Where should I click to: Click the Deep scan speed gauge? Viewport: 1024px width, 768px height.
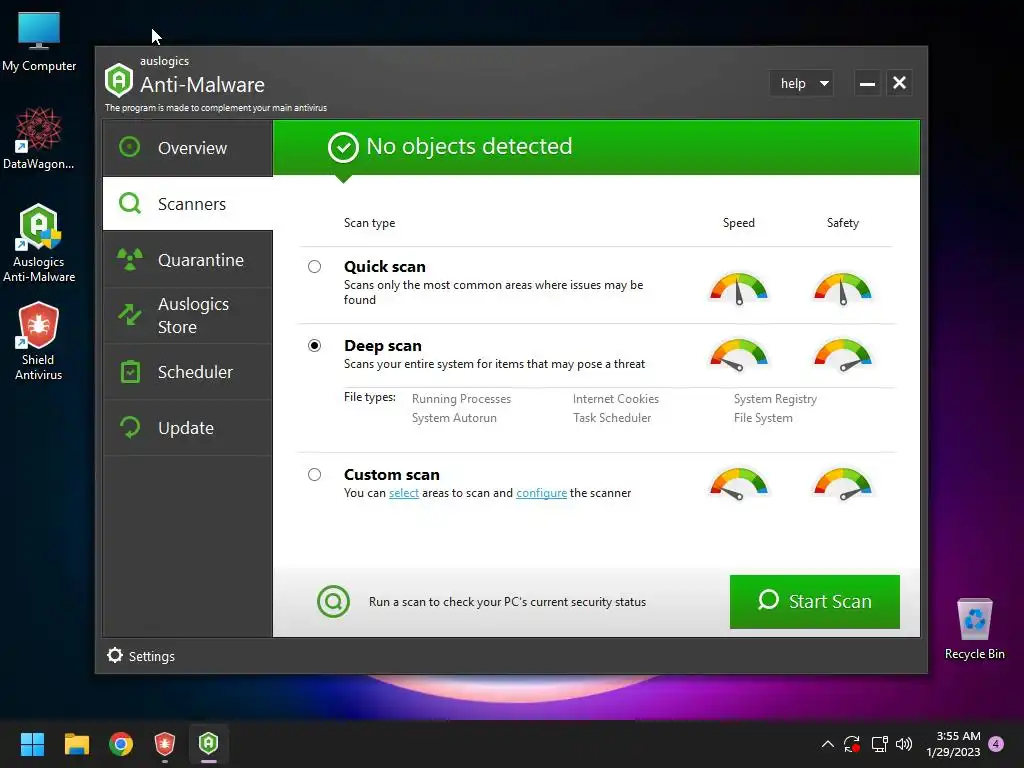pyautogui.click(x=739, y=355)
